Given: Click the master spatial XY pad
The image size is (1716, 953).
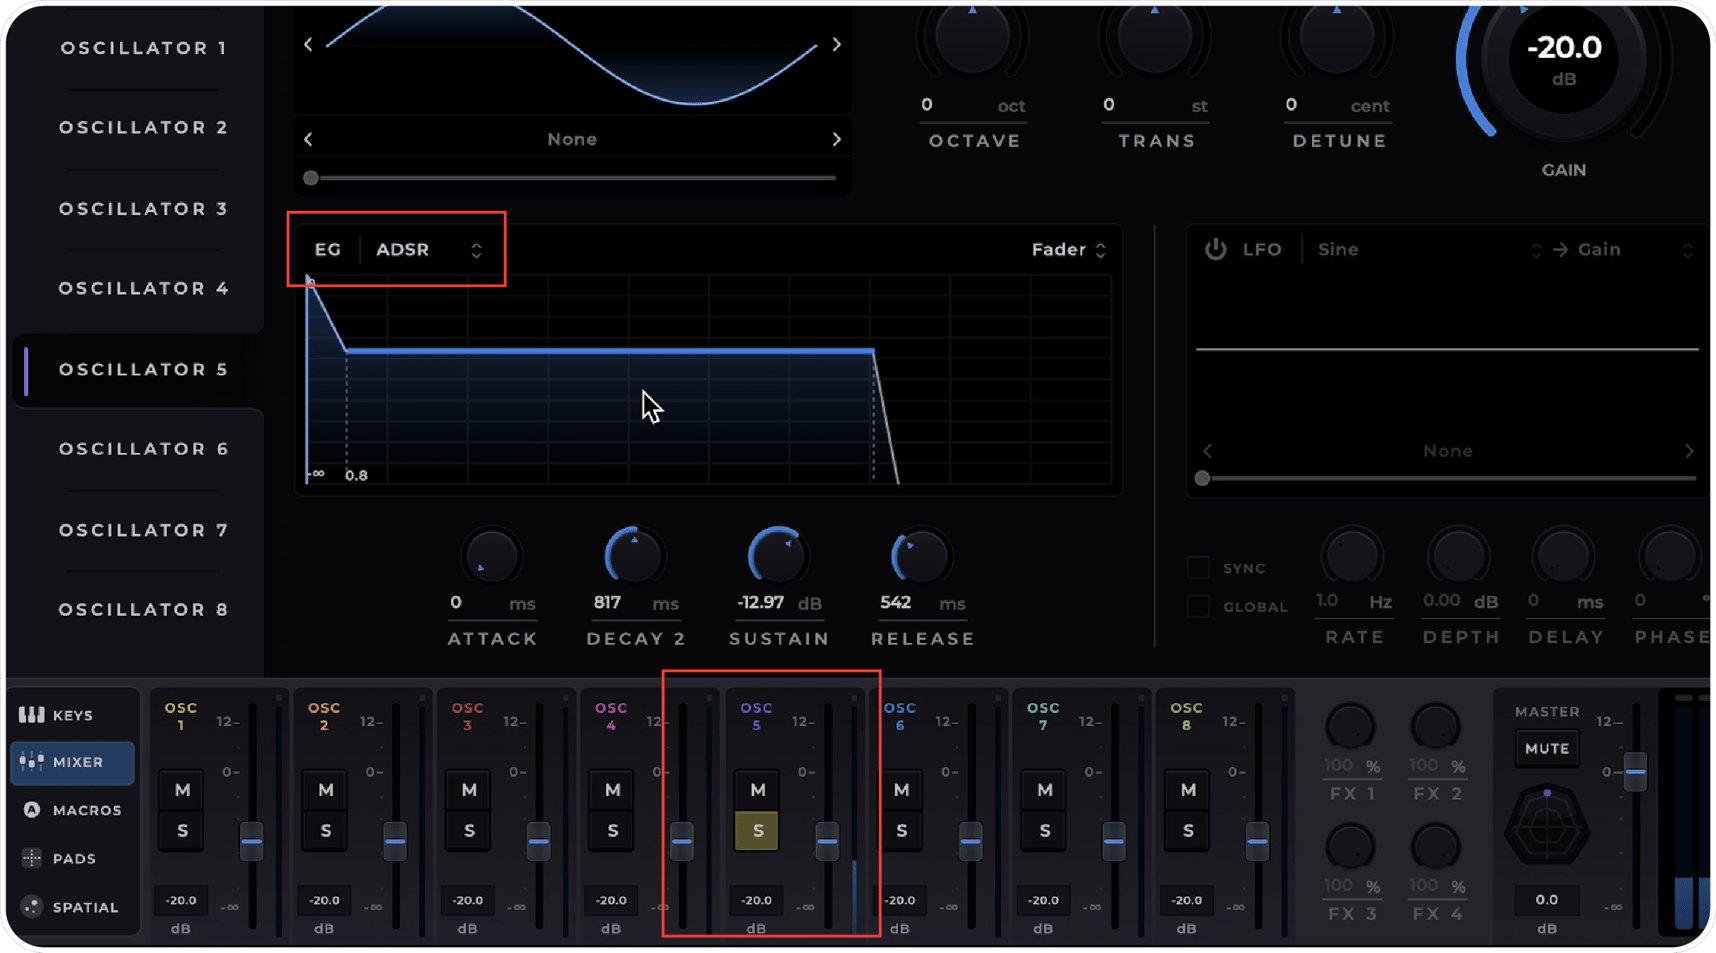Looking at the screenshot, I should 1547,827.
